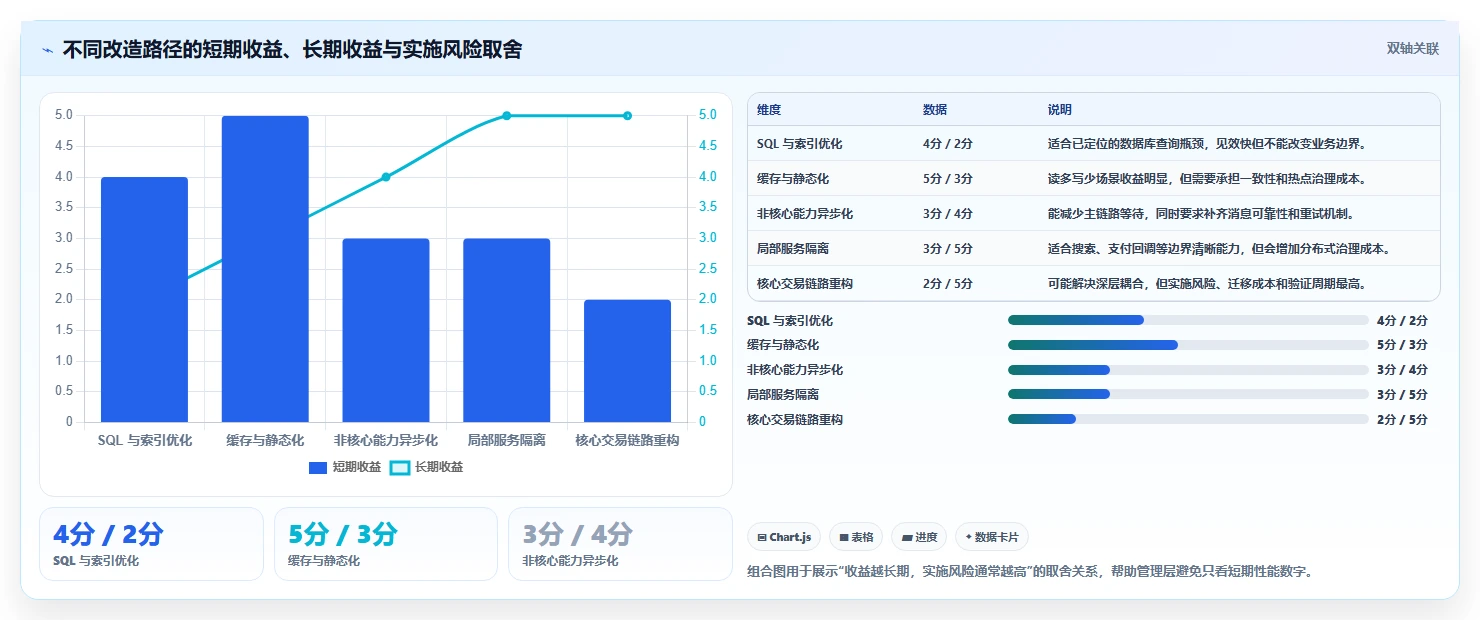Click the line point above 非核心能力异步化

[x=386, y=177]
